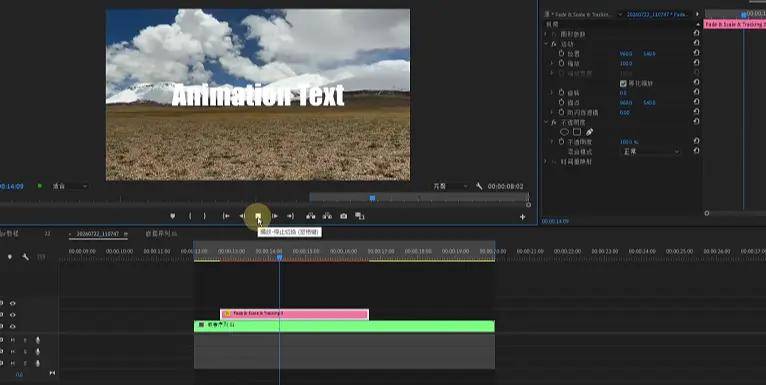This screenshot has height=385, width=766.
Task: Open the zoom level fit dropdown
Action: click(x=70, y=186)
